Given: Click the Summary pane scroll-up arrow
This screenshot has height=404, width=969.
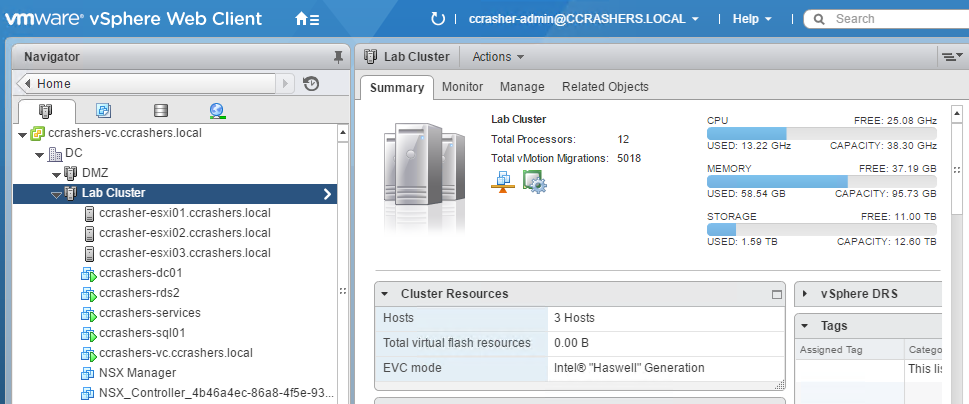Looking at the screenshot, I should (957, 114).
